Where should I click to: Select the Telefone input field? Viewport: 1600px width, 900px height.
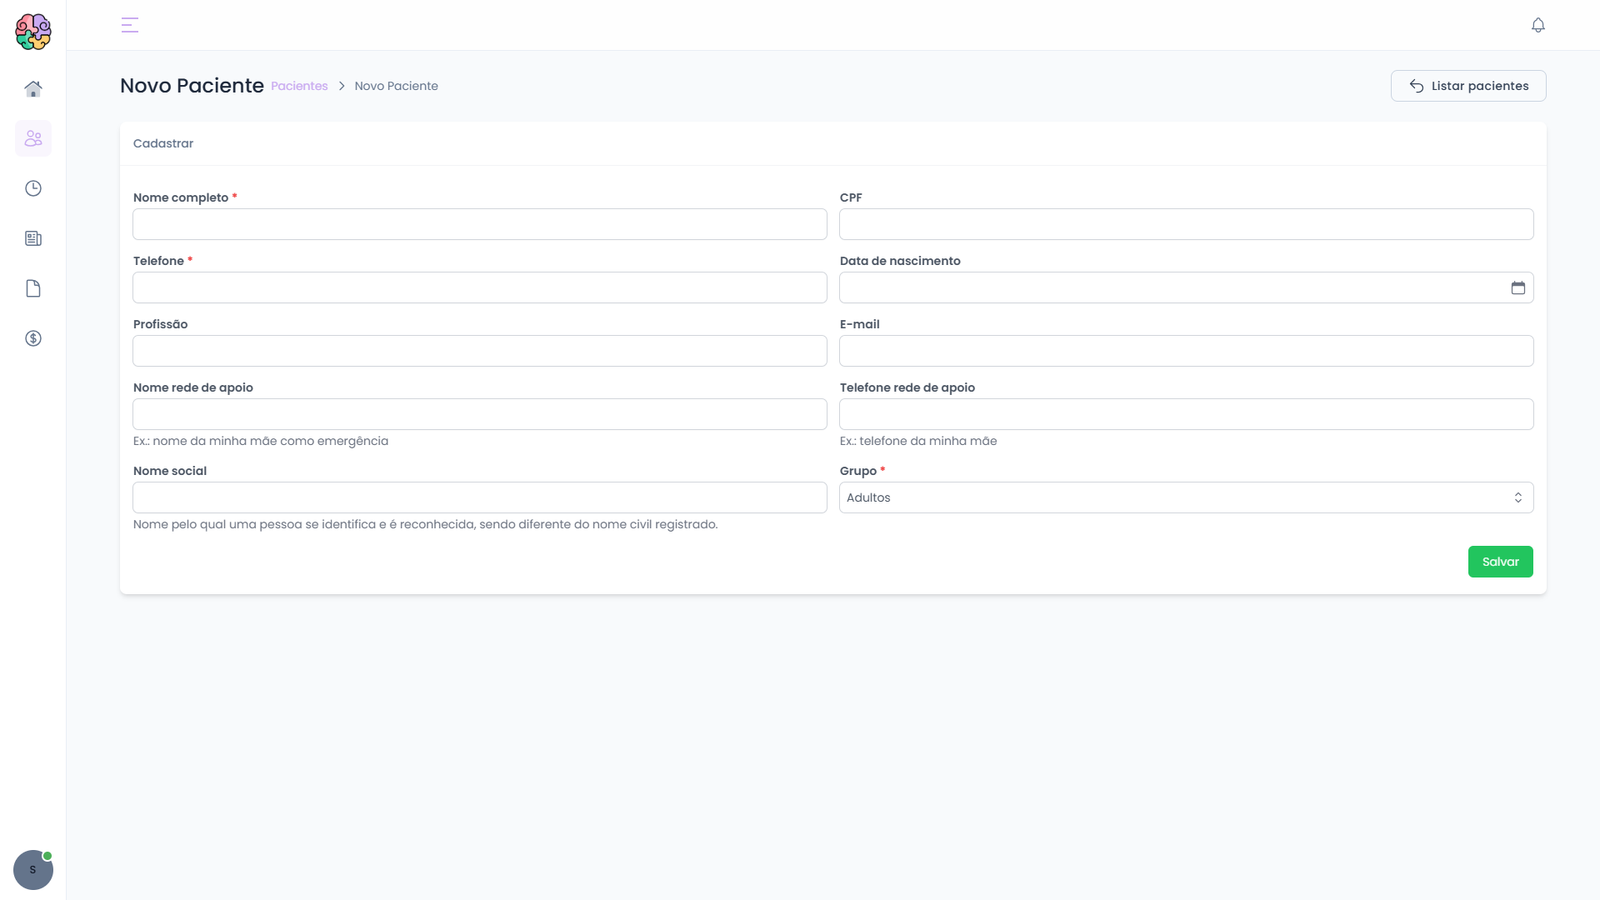(480, 288)
